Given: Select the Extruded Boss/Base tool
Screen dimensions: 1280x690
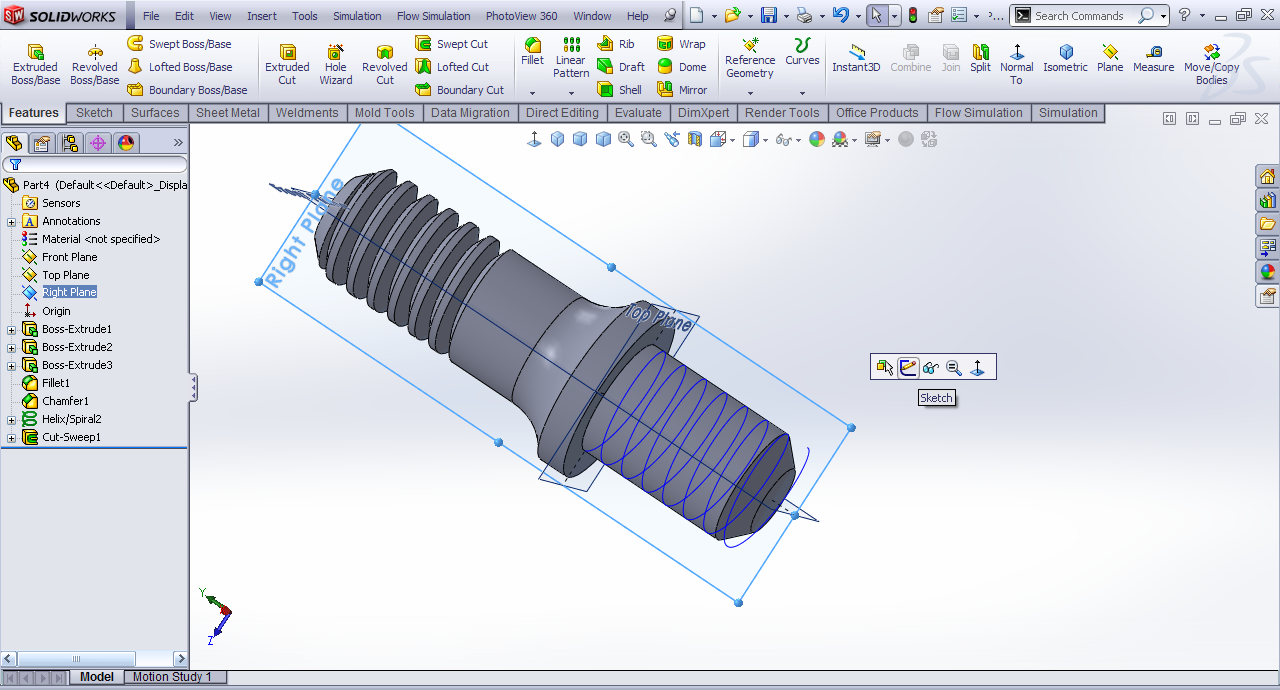Looking at the screenshot, I should pyautogui.click(x=35, y=64).
